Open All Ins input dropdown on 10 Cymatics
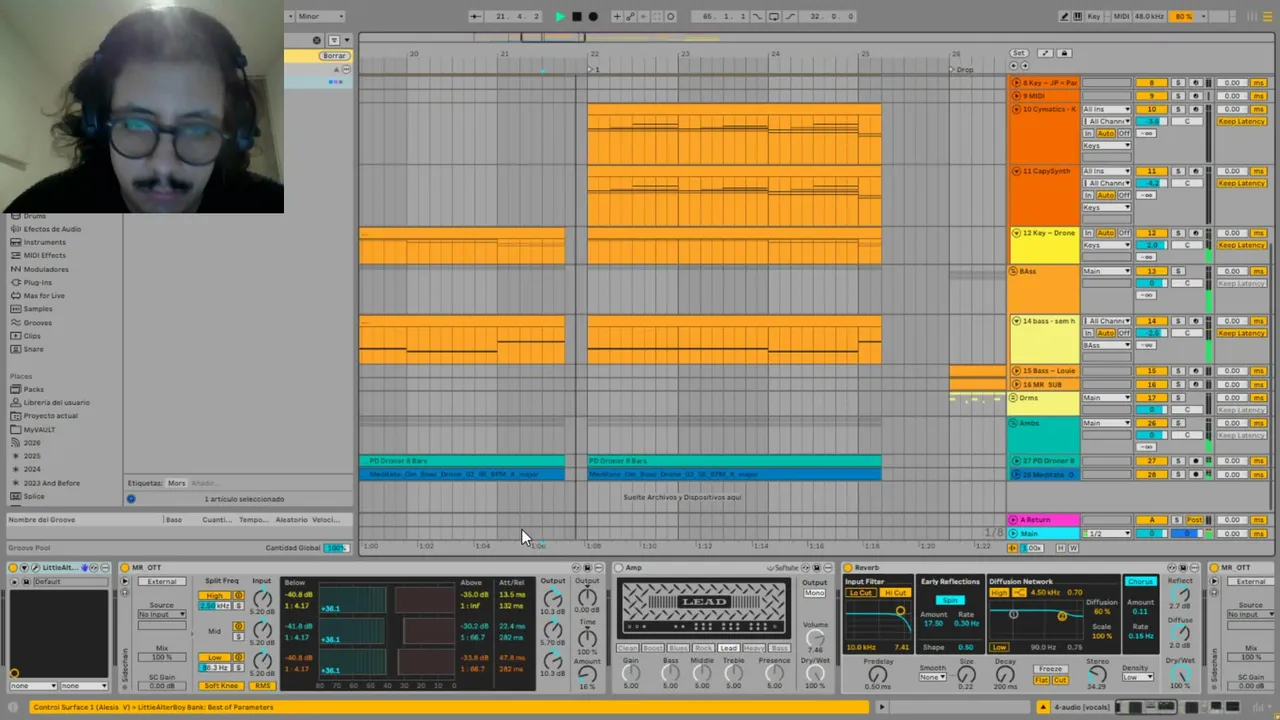Screen dimensions: 1280x720 coord(1106,109)
